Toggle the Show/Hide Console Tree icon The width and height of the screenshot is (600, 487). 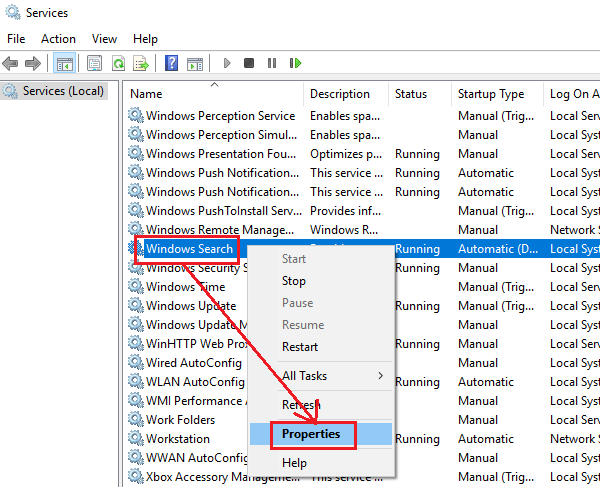pos(65,63)
